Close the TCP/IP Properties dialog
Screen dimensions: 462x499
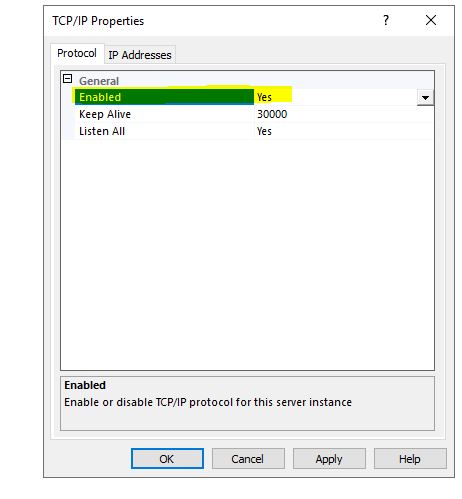point(431,20)
